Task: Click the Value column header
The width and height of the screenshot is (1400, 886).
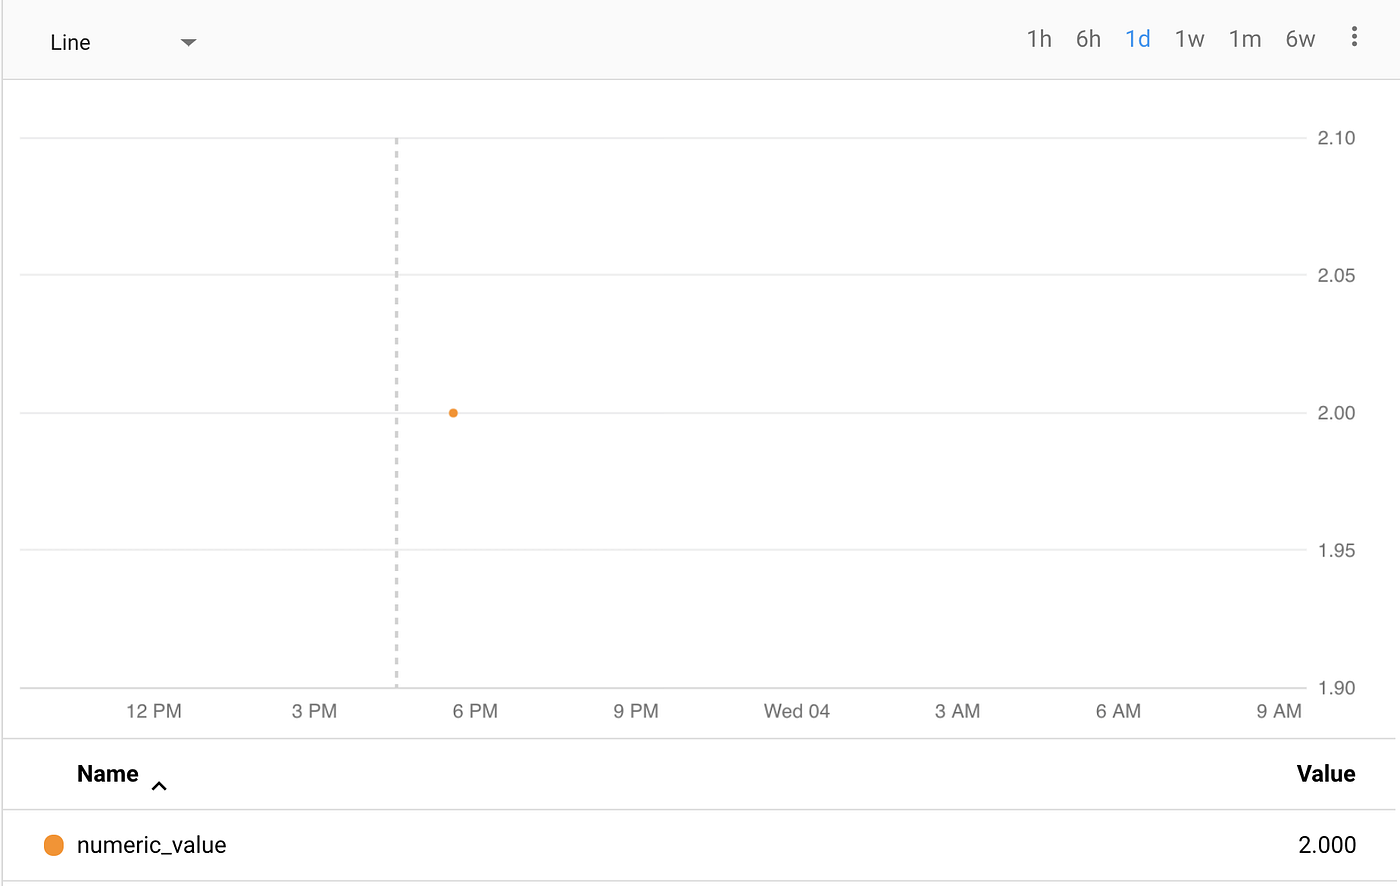Action: [x=1325, y=773]
